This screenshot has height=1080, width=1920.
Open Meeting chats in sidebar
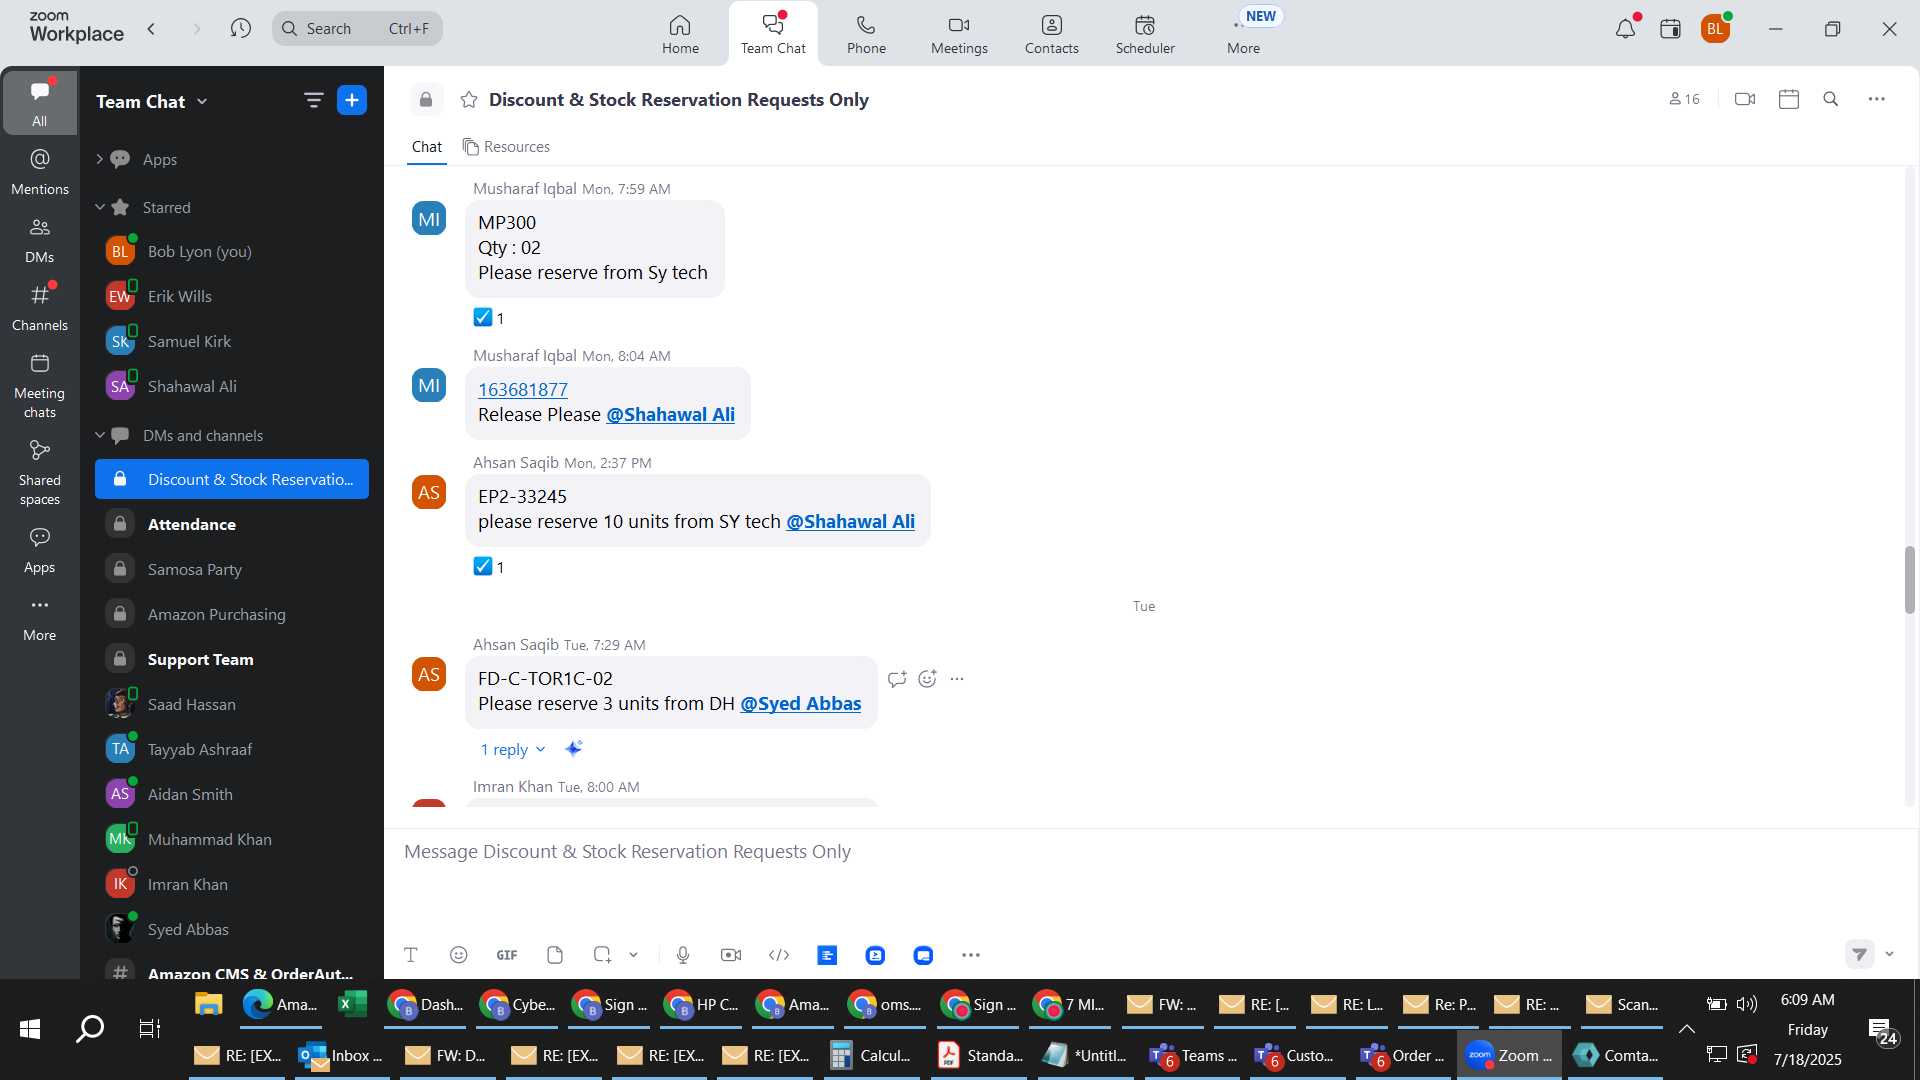click(40, 386)
